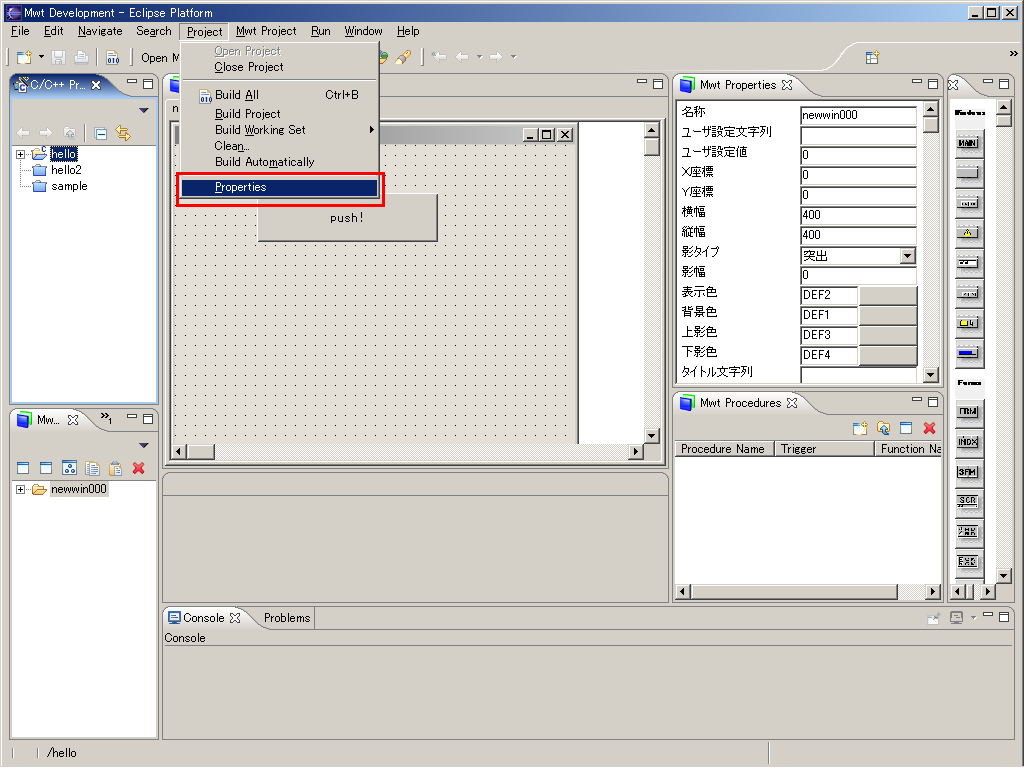Click the Open Perspective icon
1024x768 pixels.
pyautogui.click(x=872, y=57)
